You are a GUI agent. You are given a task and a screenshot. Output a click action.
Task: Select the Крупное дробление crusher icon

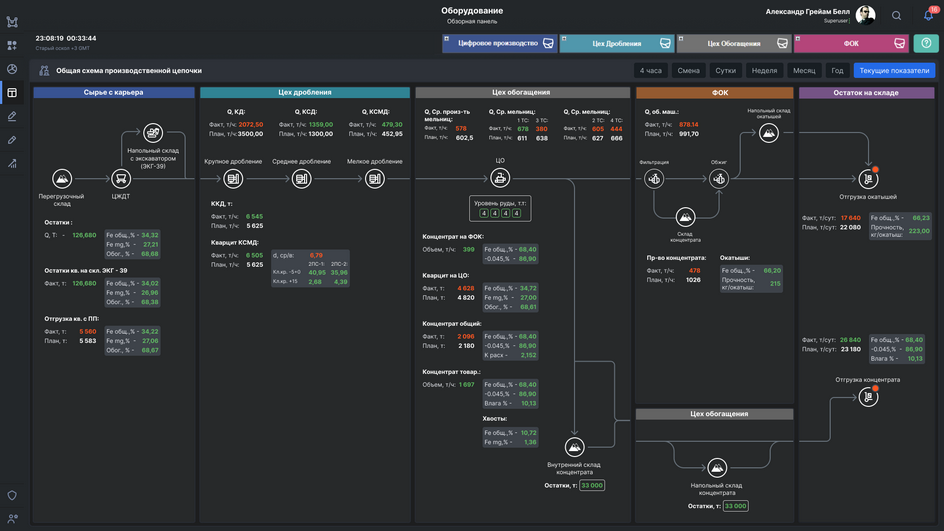click(233, 179)
